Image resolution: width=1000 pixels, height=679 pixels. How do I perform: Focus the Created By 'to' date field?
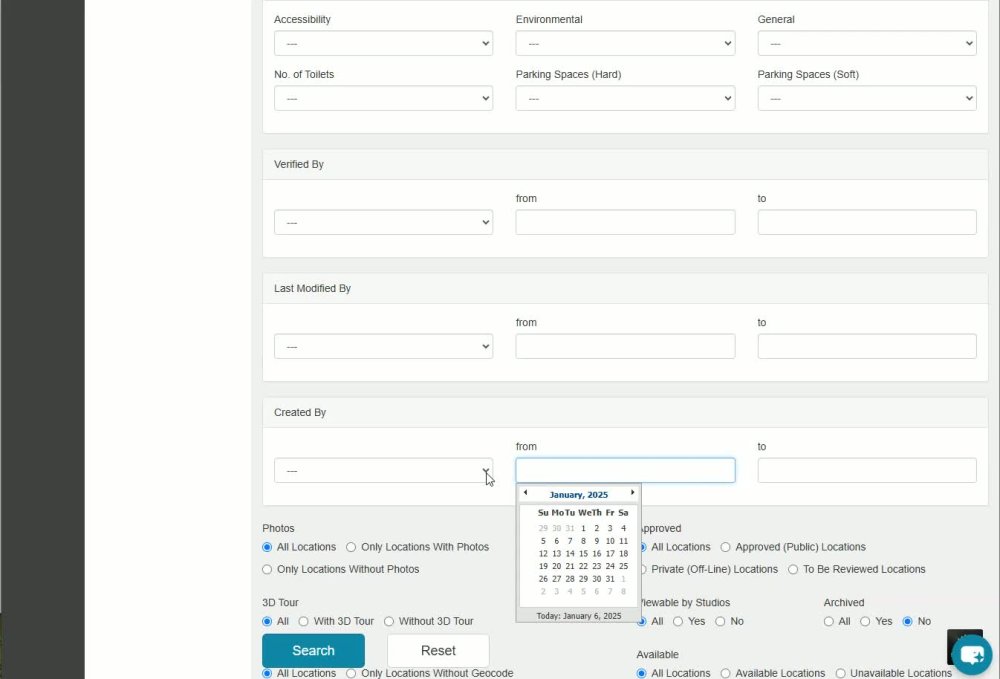[x=867, y=471]
